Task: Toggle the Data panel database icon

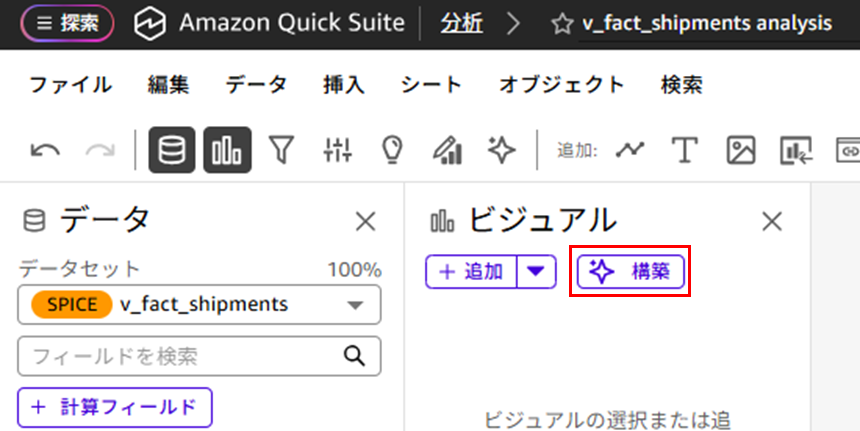Action: click(172, 150)
